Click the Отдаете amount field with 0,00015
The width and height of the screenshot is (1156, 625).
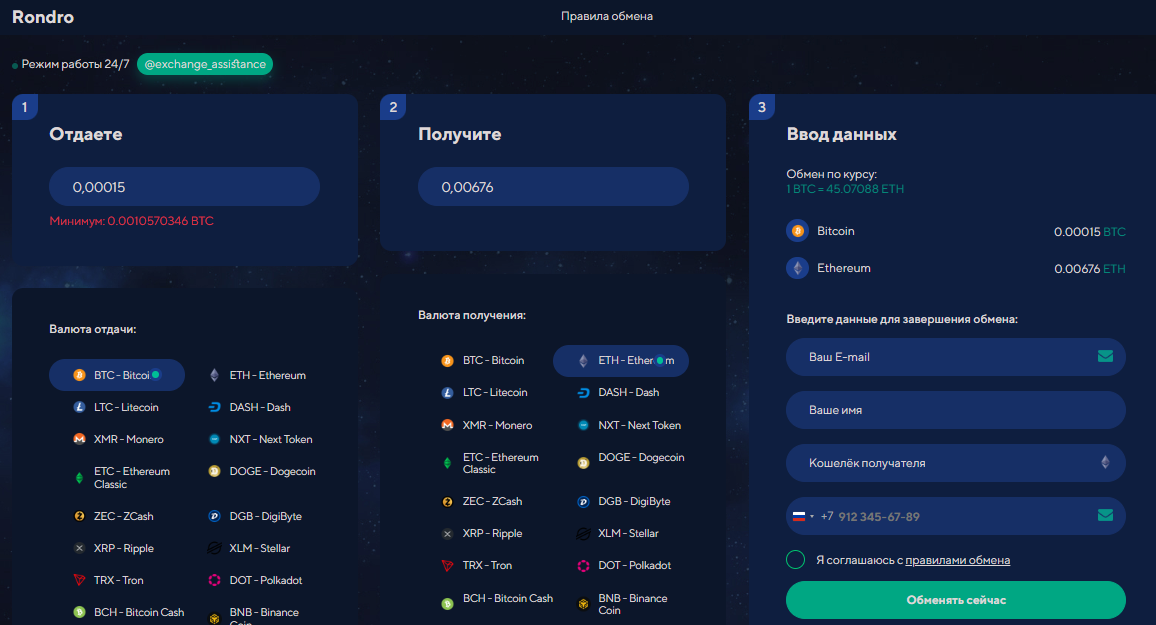(x=184, y=186)
